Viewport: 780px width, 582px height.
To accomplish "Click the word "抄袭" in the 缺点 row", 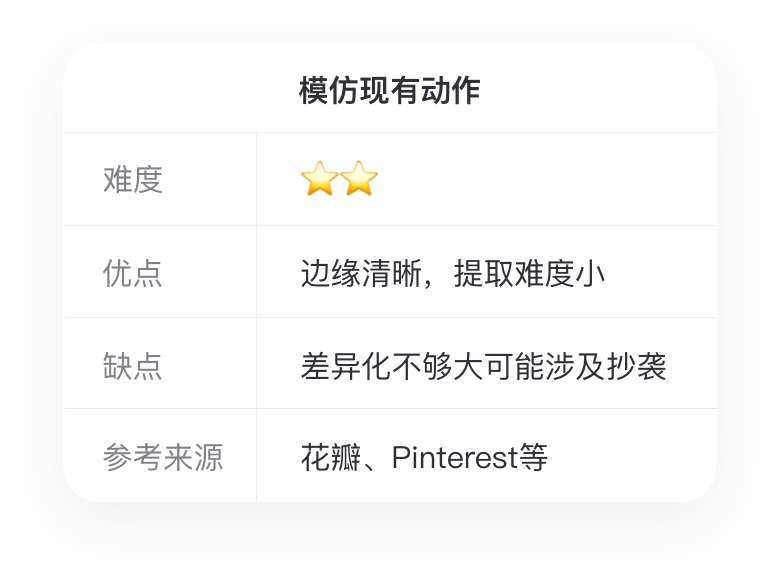I will click(637, 365).
